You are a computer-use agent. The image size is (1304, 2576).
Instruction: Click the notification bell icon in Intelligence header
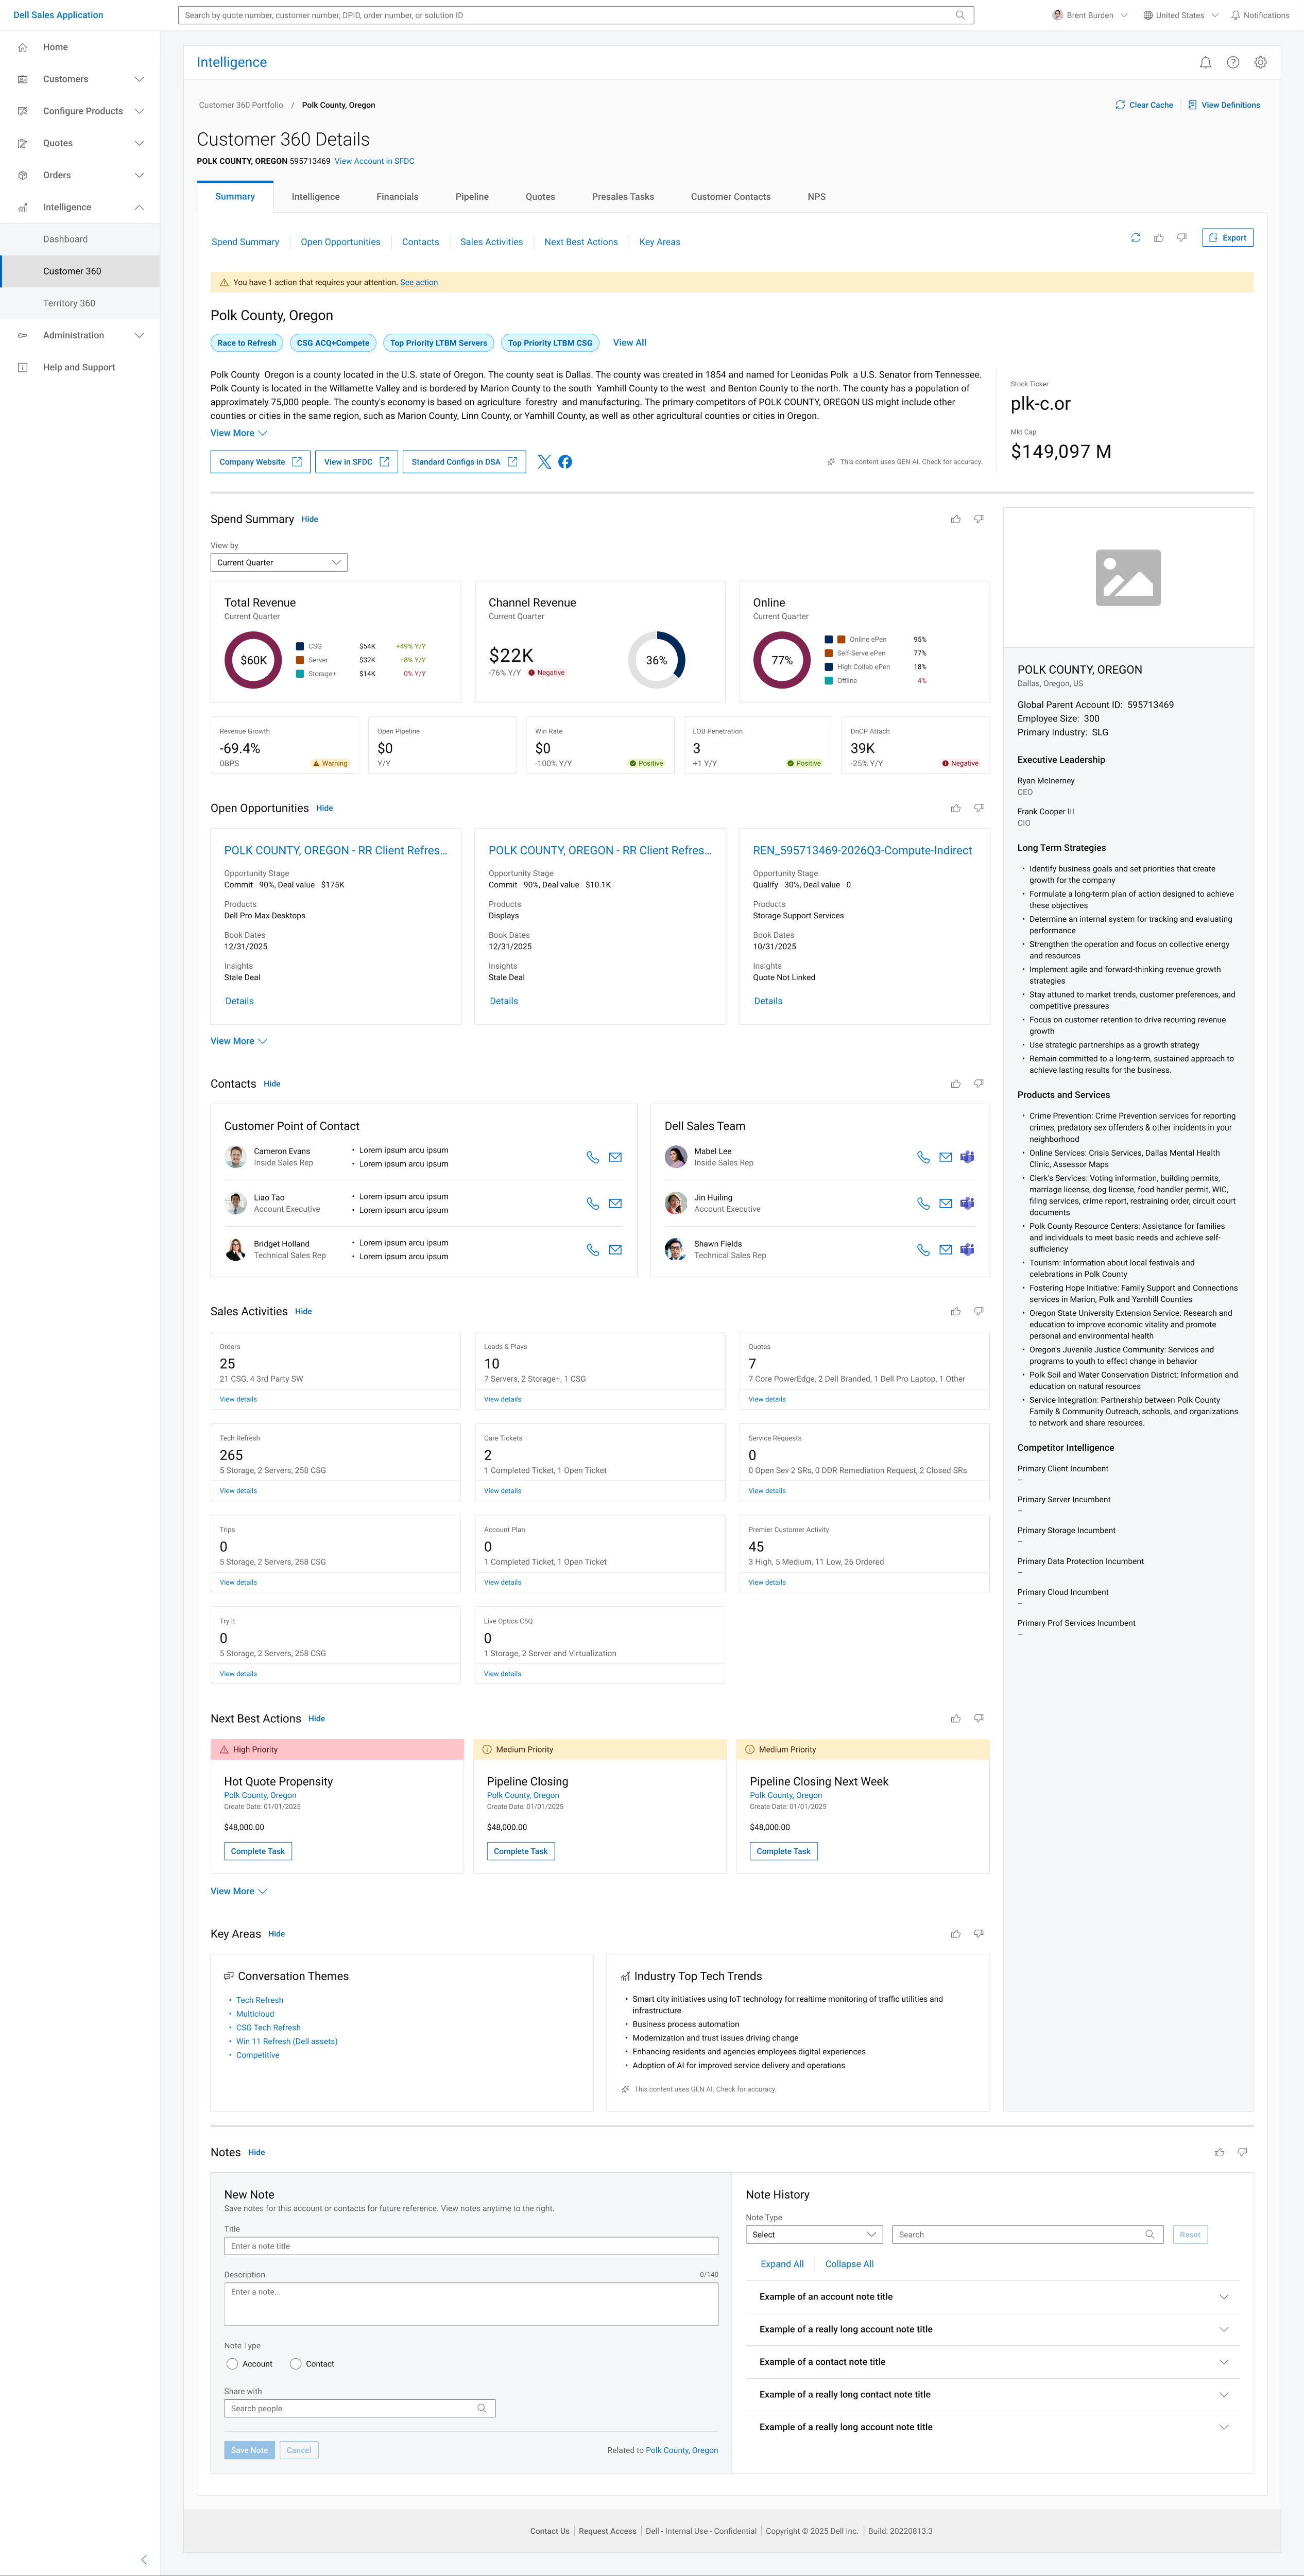point(1205,63)
